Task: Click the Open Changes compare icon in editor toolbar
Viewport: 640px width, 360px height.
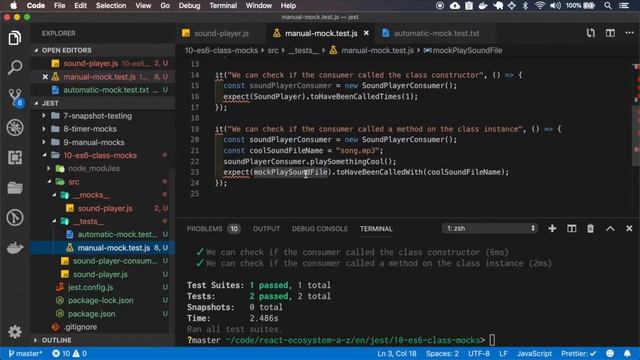Action: [590, 33]
